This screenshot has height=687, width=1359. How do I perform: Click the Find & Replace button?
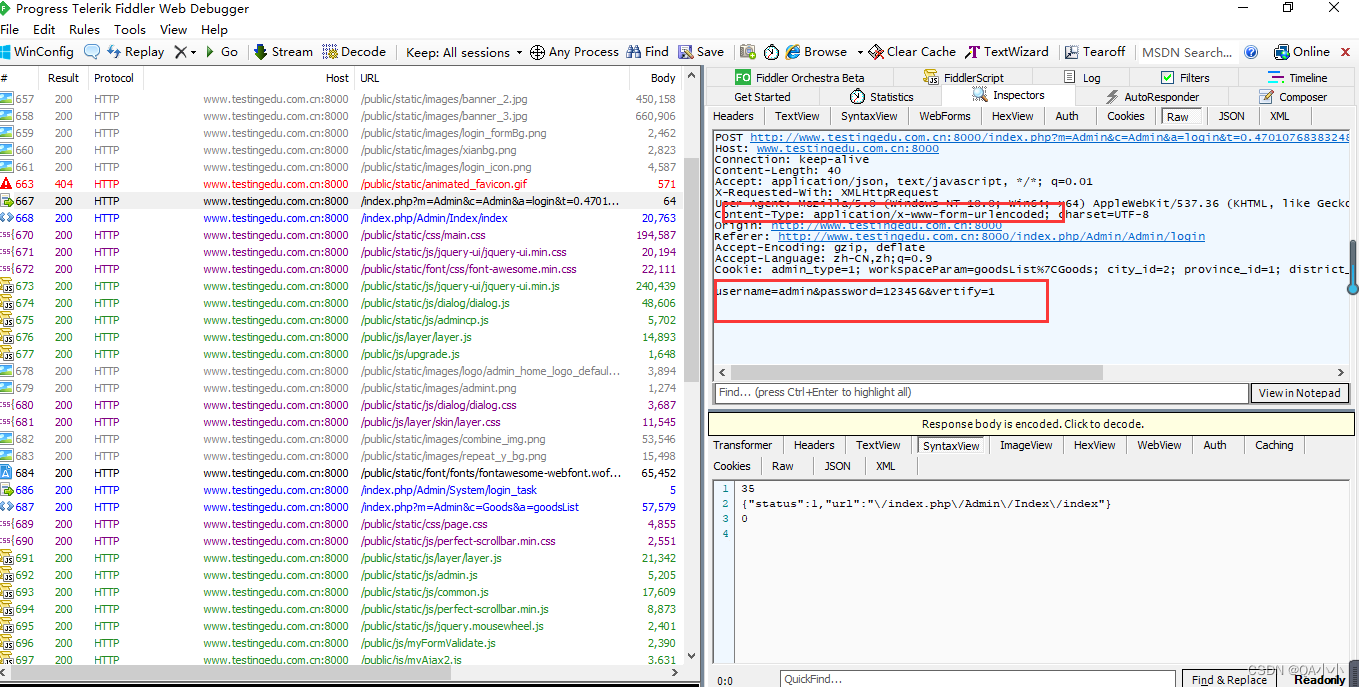pyautogui.click(x=1228, y=680)
